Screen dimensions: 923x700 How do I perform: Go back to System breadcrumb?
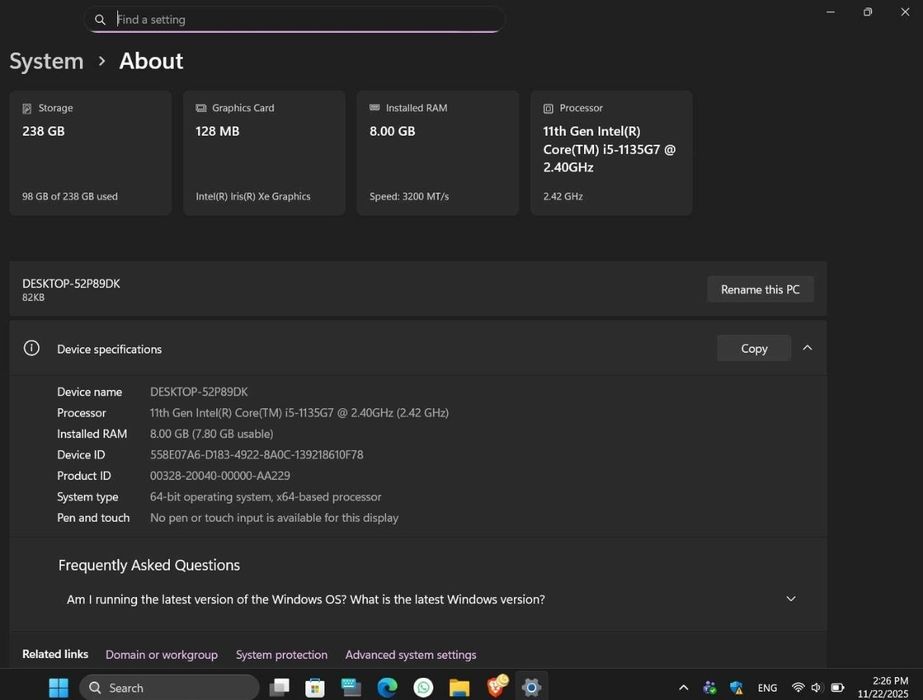[47, 61]
